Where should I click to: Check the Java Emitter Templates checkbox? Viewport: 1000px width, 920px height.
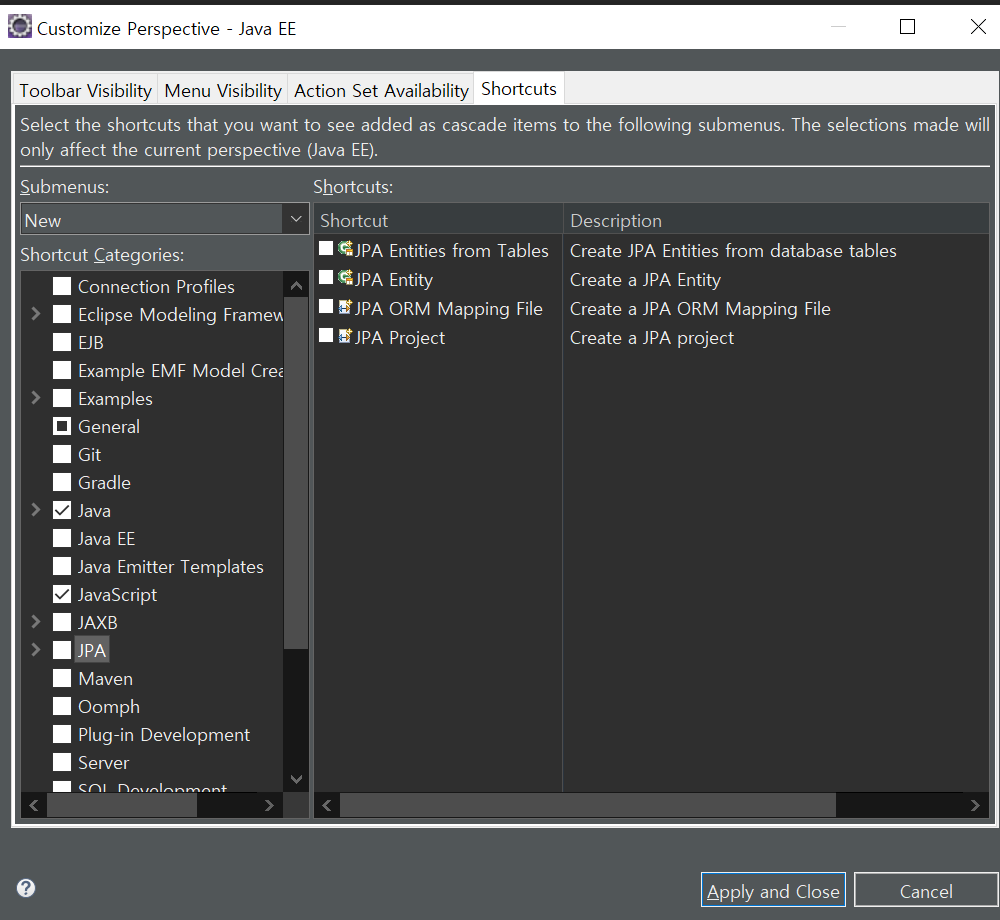pyautogui.click(x=62, y=567)
